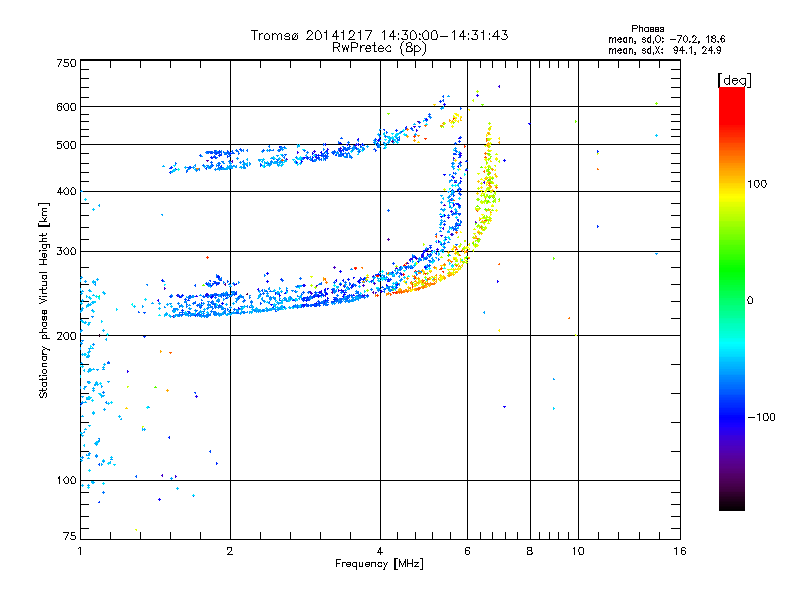The height and width of the screenshot is (600, 800).
Task: Click the rainbow phase colorbar
Action: (732, 298)
